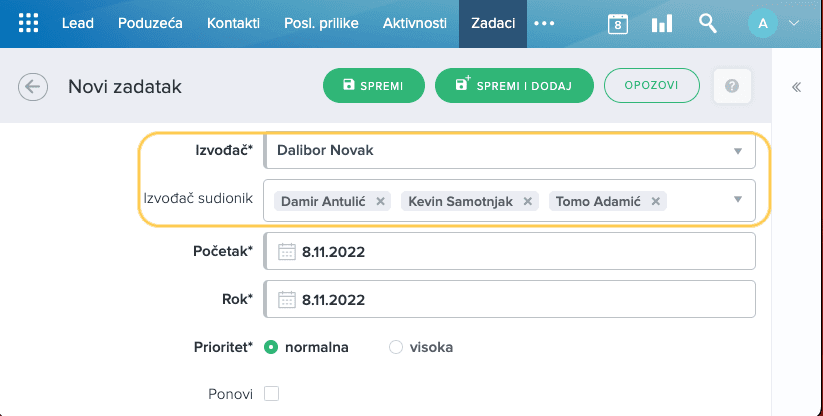This screenshot has width=823, height=416.
Task: Remove Damir Antulić from participants
Action: [381, 201]
